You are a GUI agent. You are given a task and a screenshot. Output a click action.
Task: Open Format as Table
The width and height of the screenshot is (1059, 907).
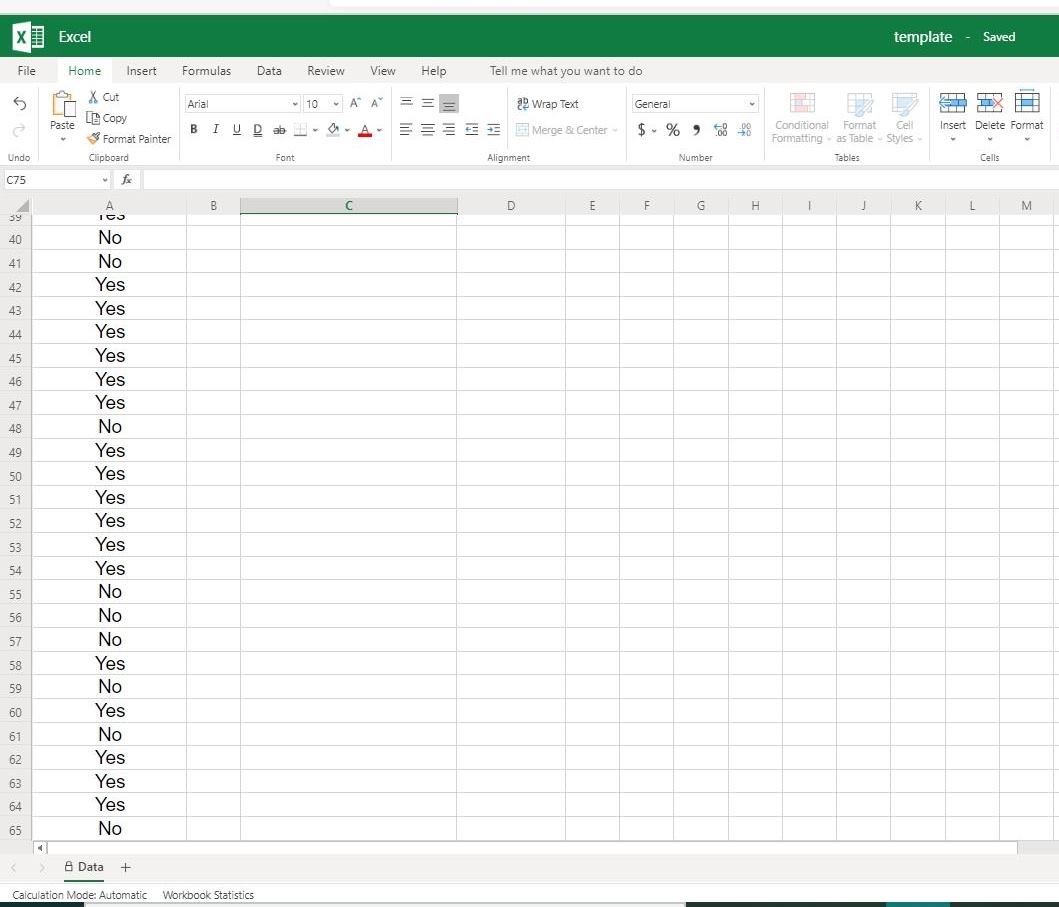coord(859,118)
